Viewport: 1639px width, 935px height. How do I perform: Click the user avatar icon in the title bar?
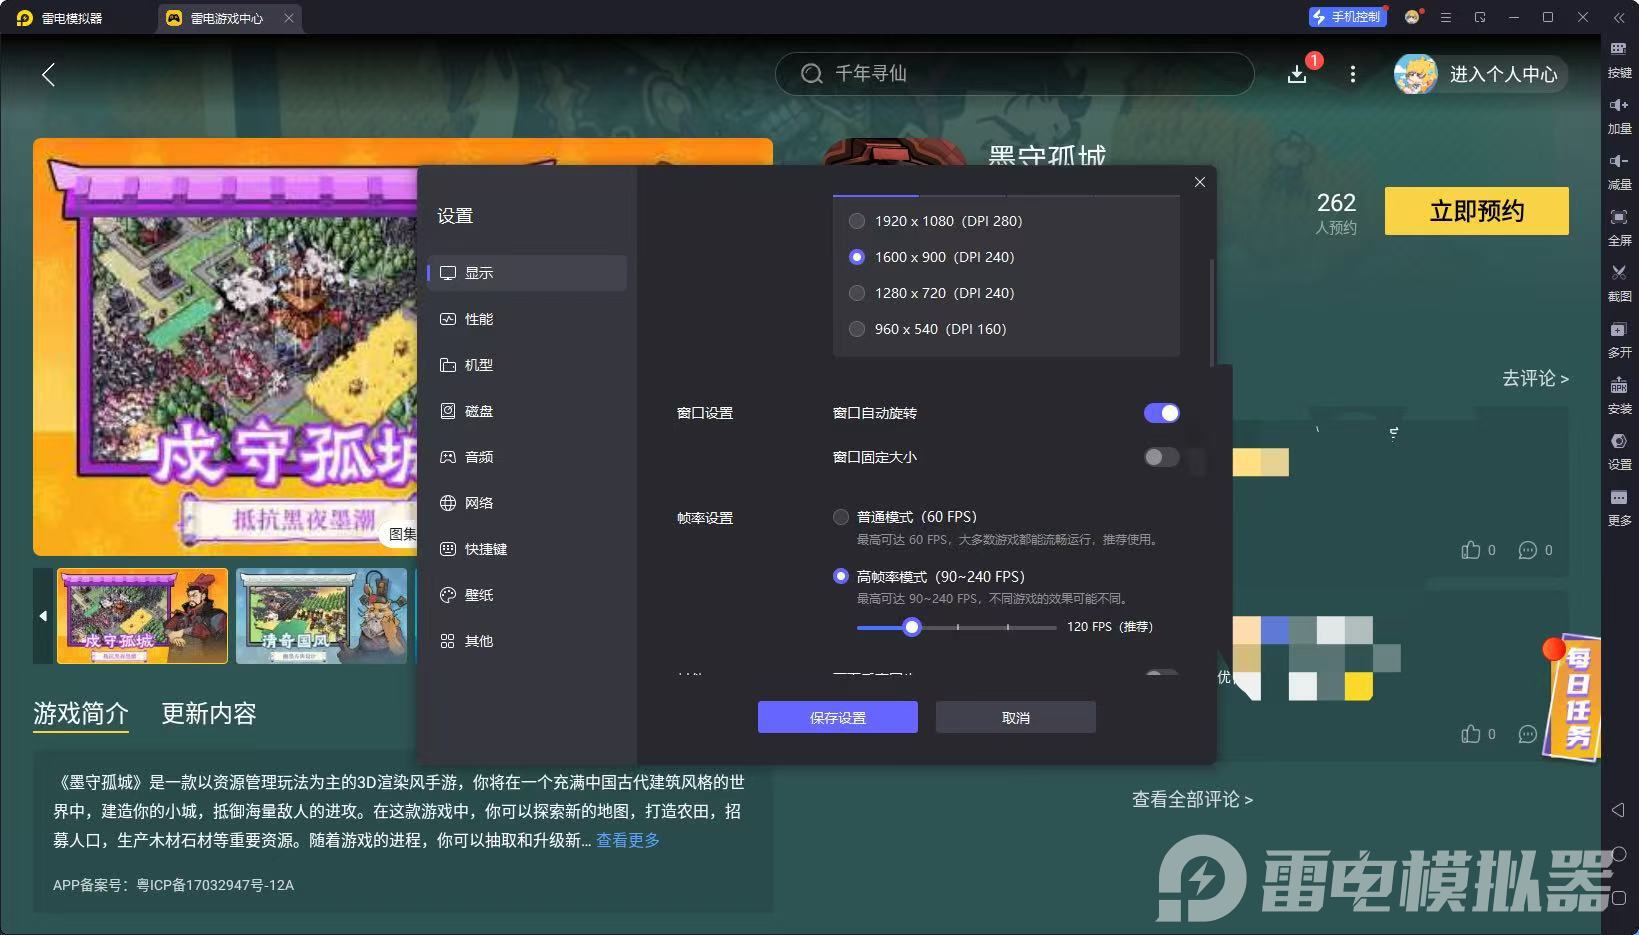point(1412,17)
